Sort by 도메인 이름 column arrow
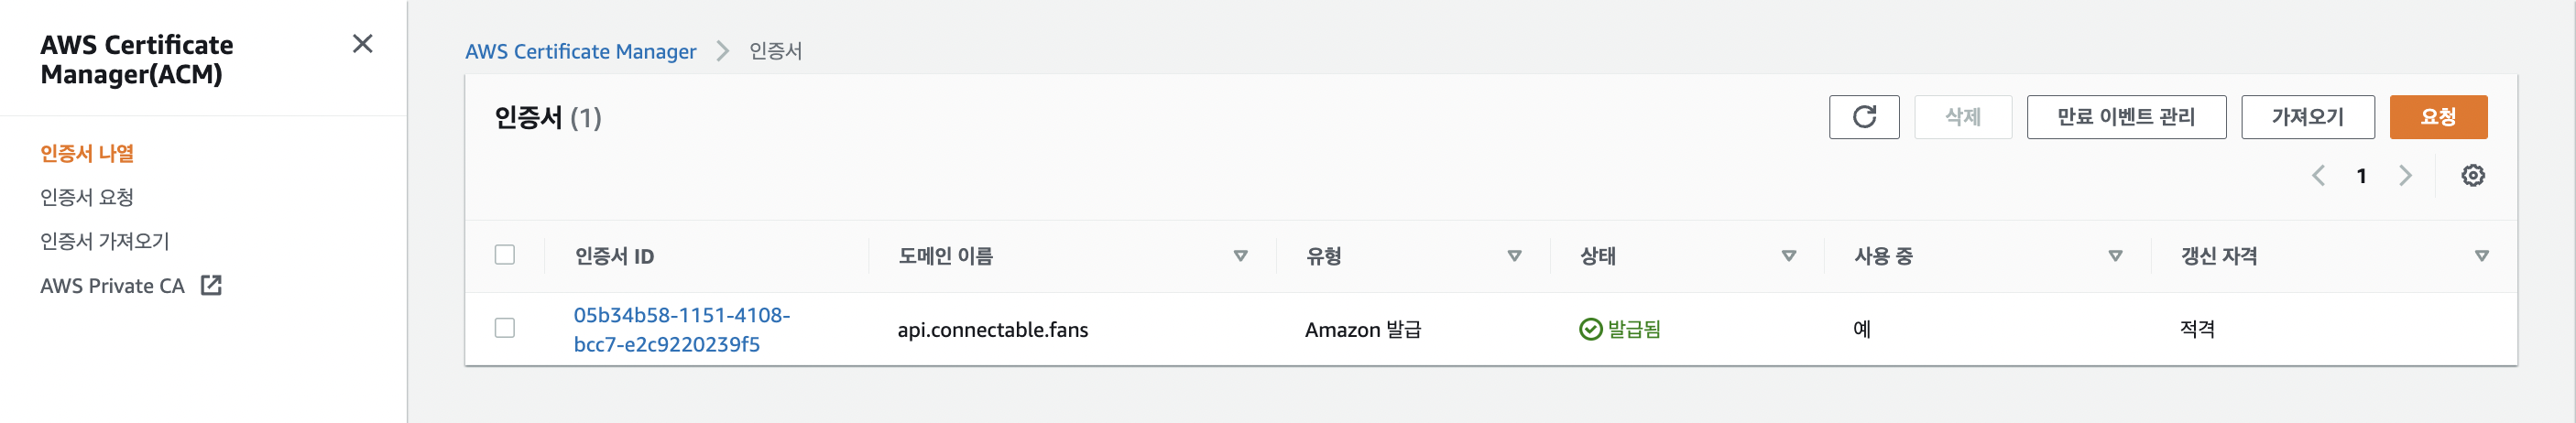 (1240, 256)
